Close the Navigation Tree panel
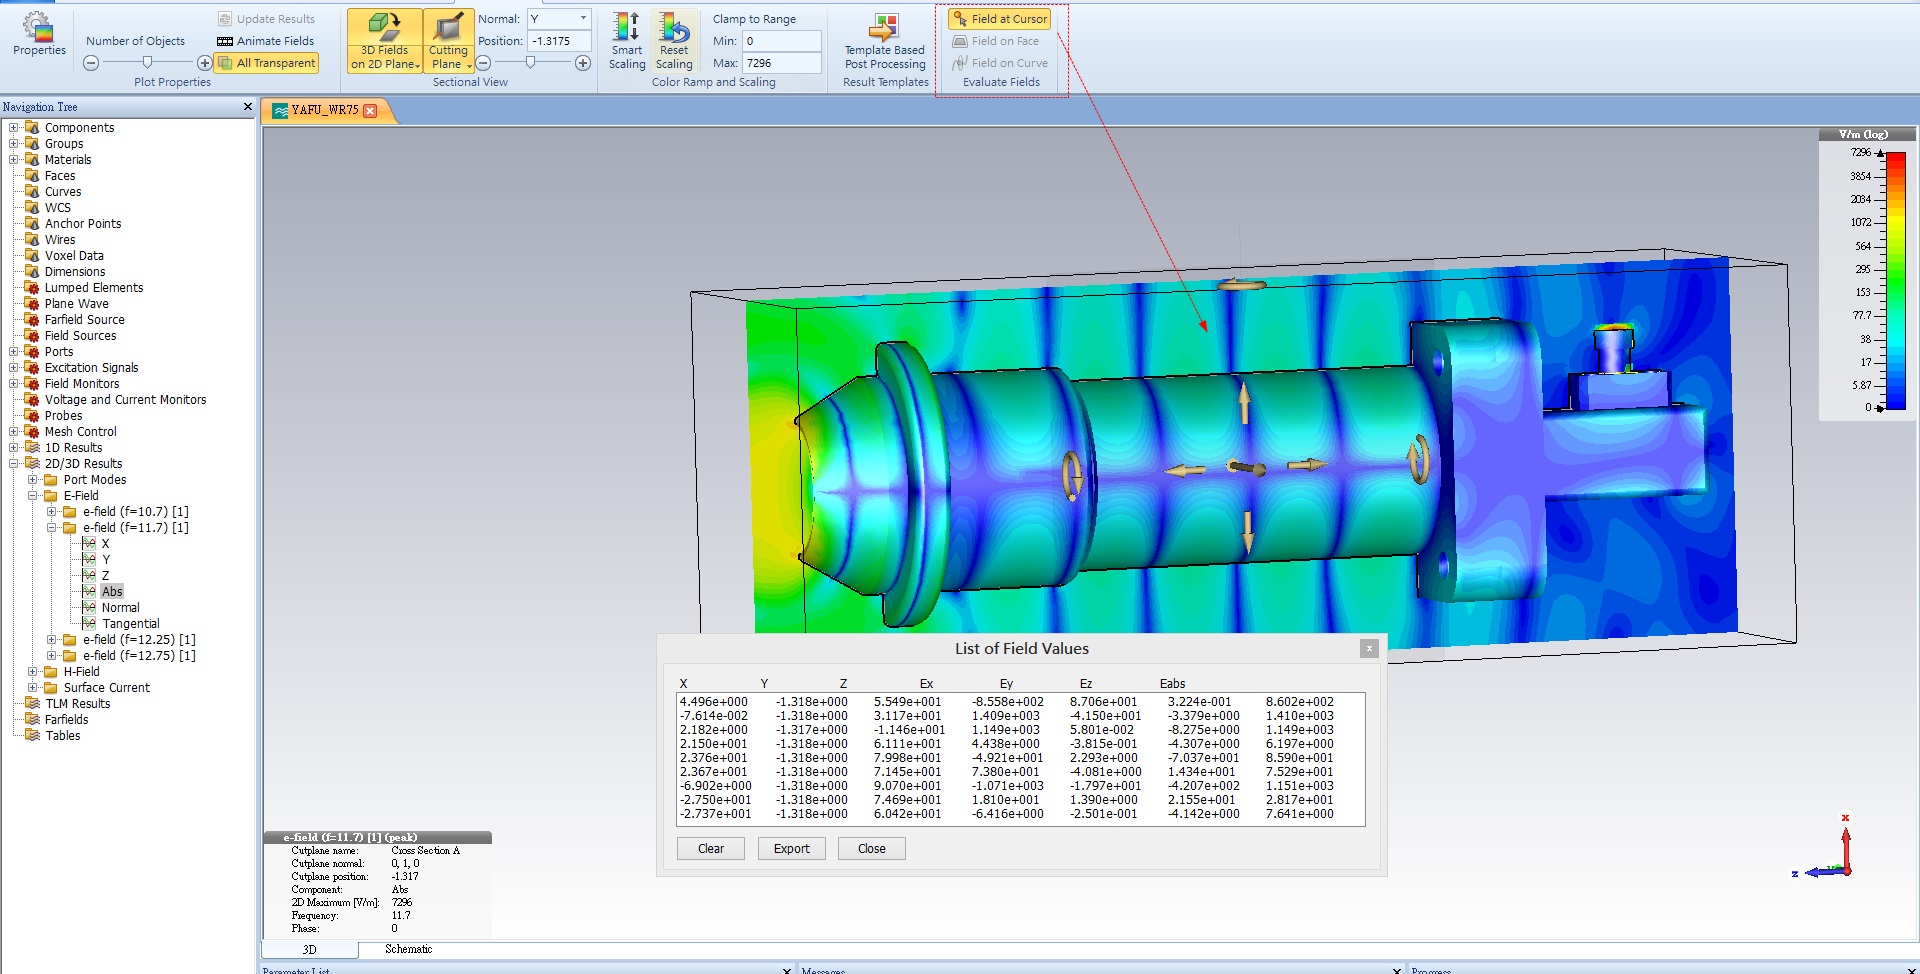The width and height of the screenshot is (1920, 974). pyautogui.click(x=248, y=107)
